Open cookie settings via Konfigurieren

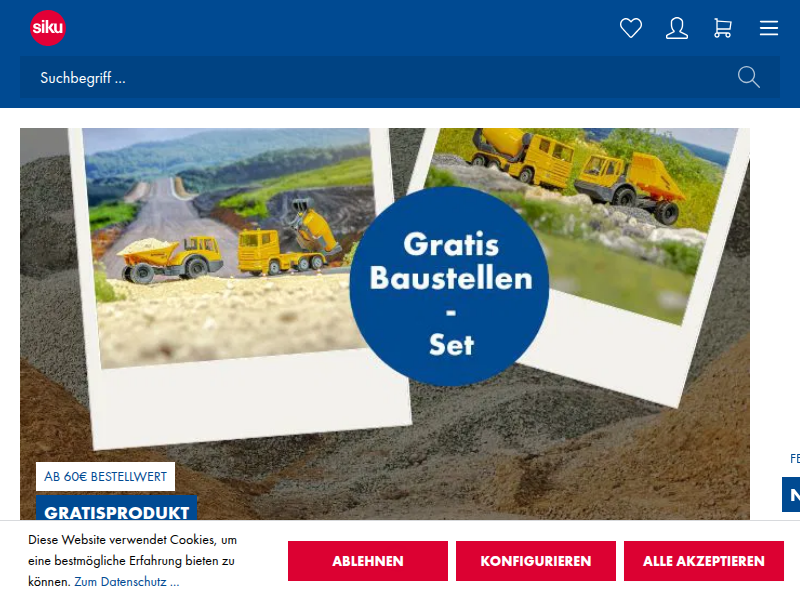pos(536,561)
